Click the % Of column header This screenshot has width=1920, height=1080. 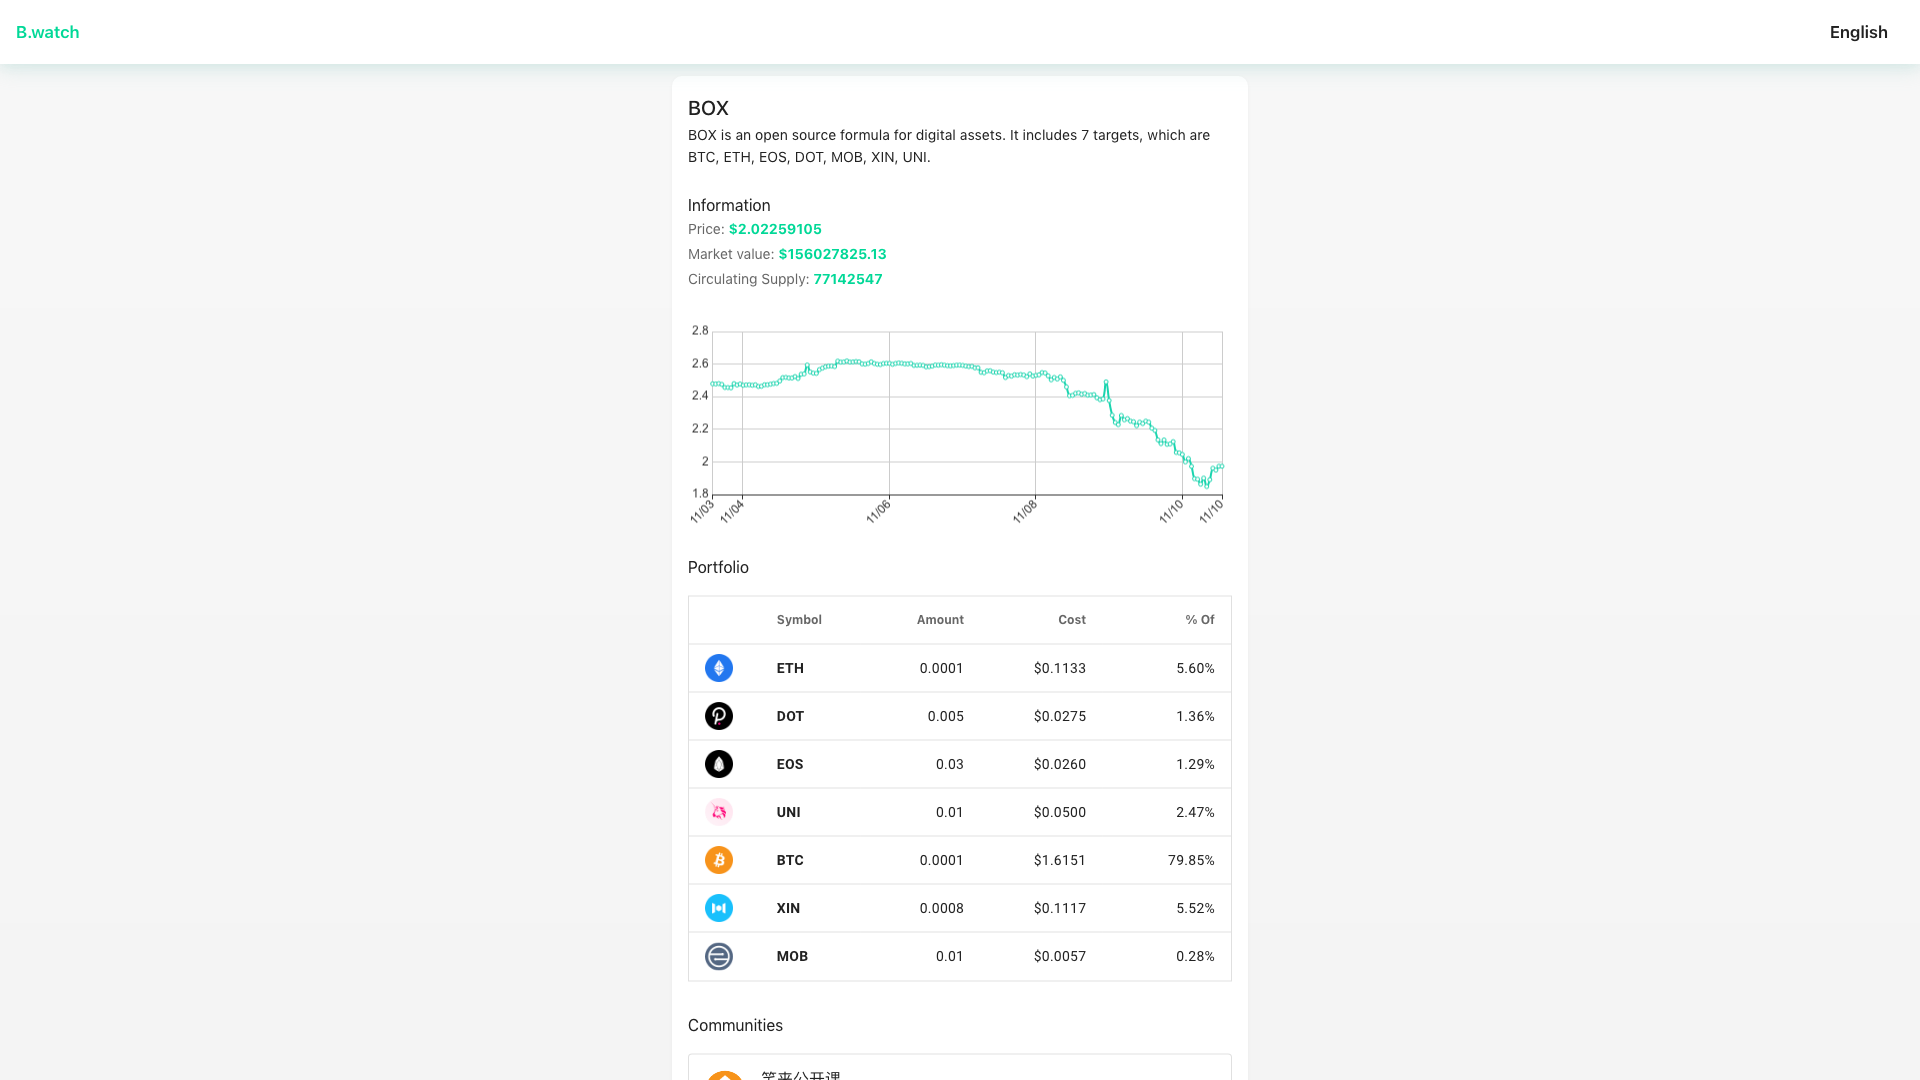(x=1199, y=620)
